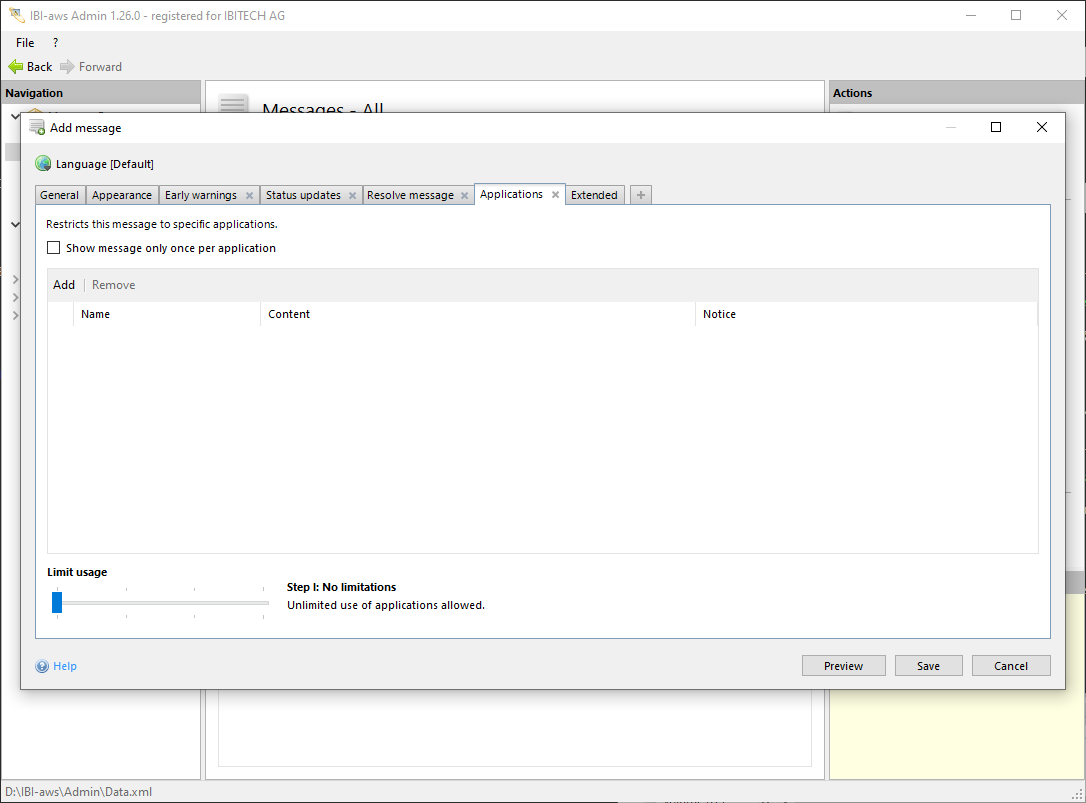Open the question mark help menu
The image size is (1086, 803).
55,43
